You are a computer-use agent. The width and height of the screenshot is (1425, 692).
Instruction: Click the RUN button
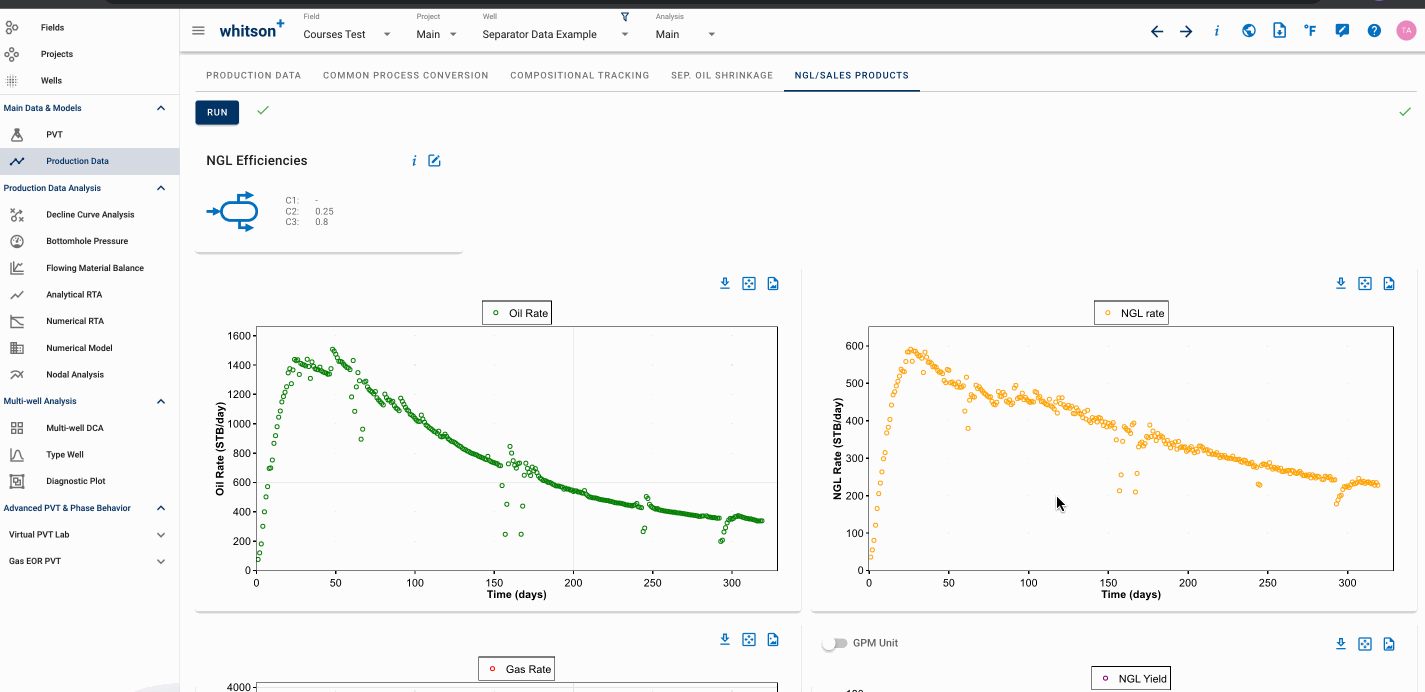[x=217, y=112]
